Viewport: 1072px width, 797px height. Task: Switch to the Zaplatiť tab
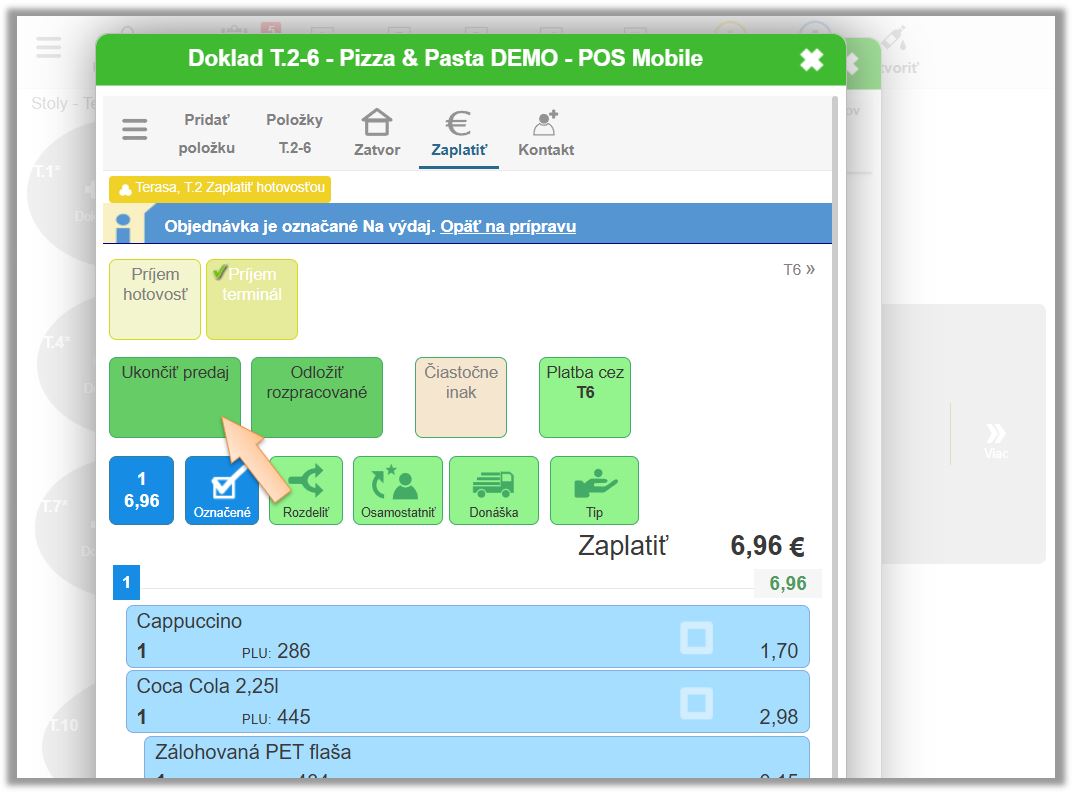coord(459,132)
